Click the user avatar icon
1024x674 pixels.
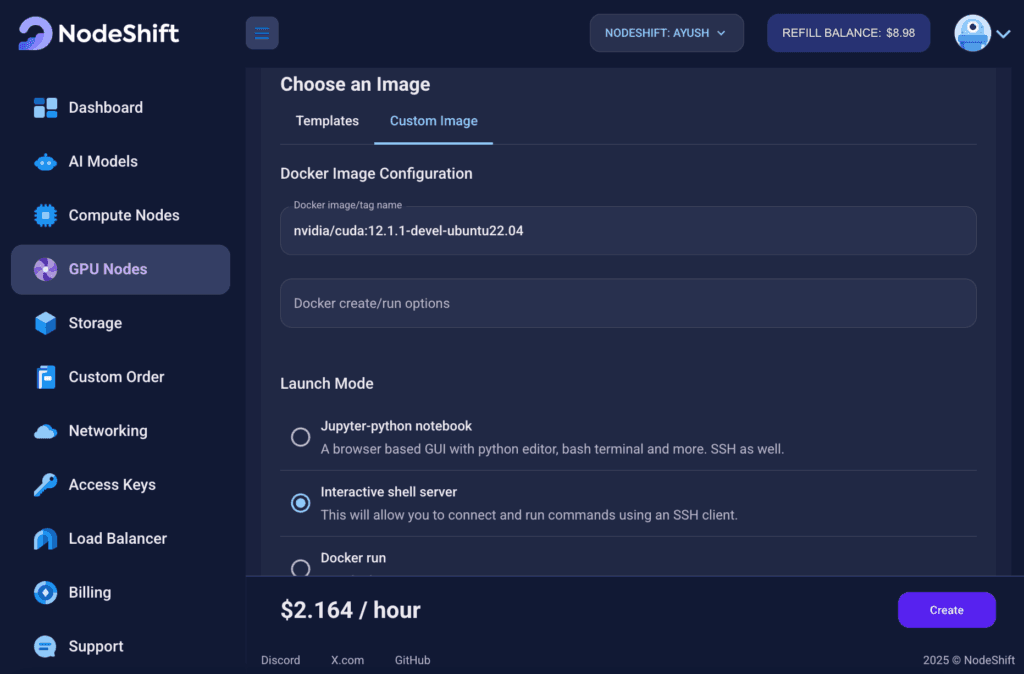pos(972,33)
